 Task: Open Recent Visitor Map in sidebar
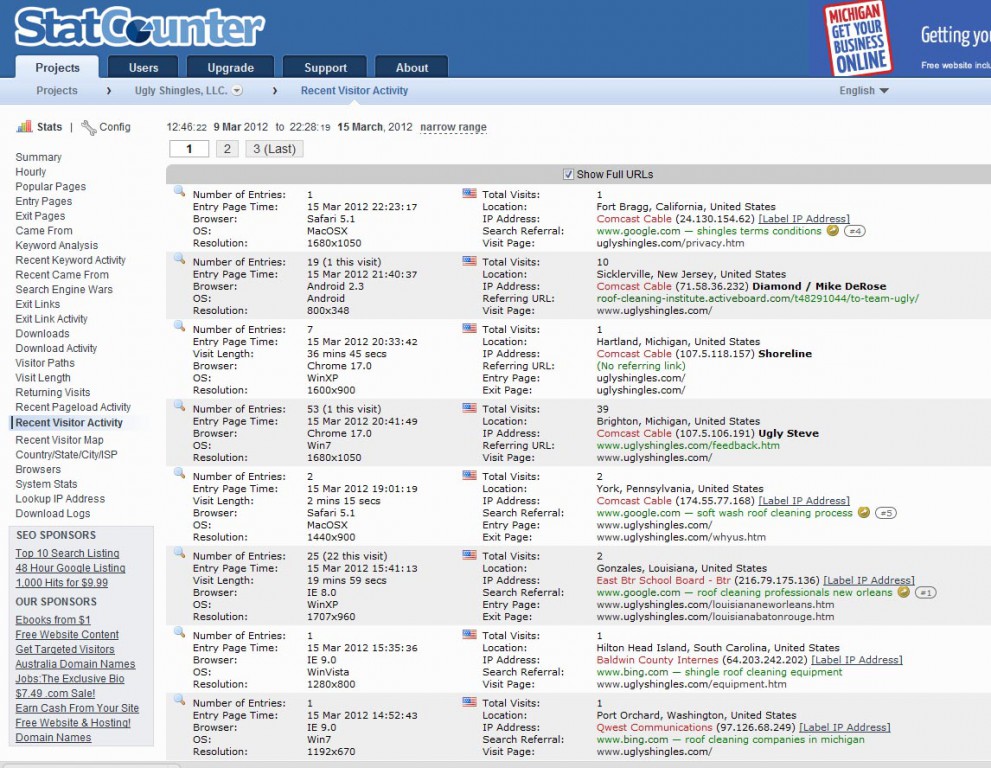(59, 440)
